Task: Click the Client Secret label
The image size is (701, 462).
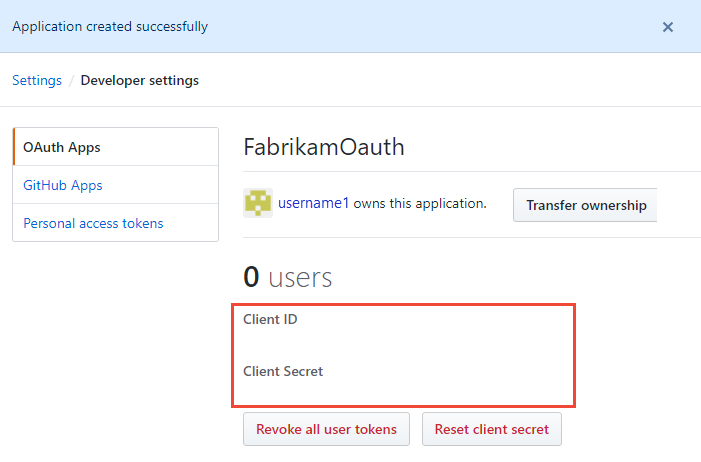Action: (x=283, y=371)
